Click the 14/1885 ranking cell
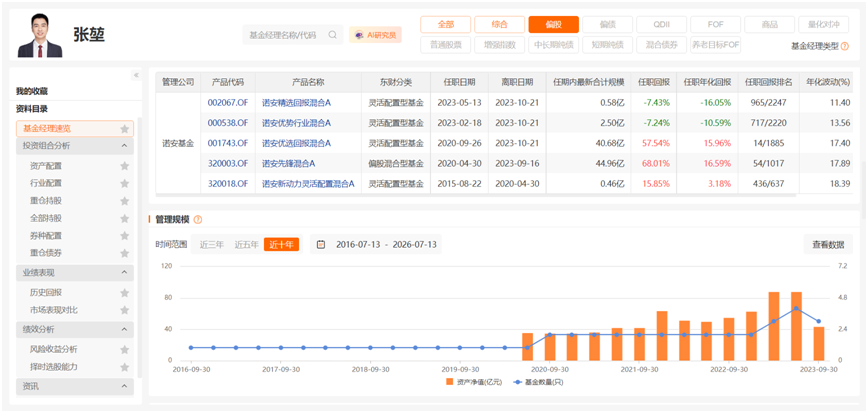This screenshot has width=868, height=413. tap(768, 143)
